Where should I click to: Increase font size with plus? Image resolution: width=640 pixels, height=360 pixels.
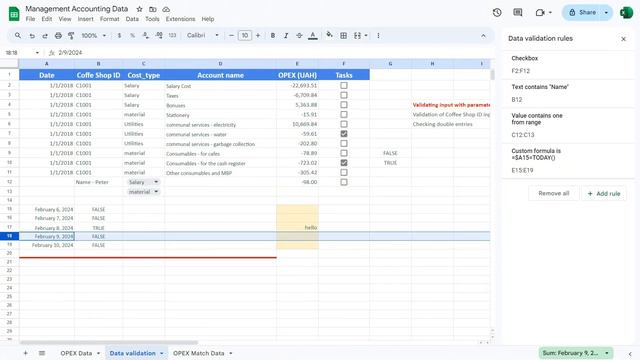[258, 36]
